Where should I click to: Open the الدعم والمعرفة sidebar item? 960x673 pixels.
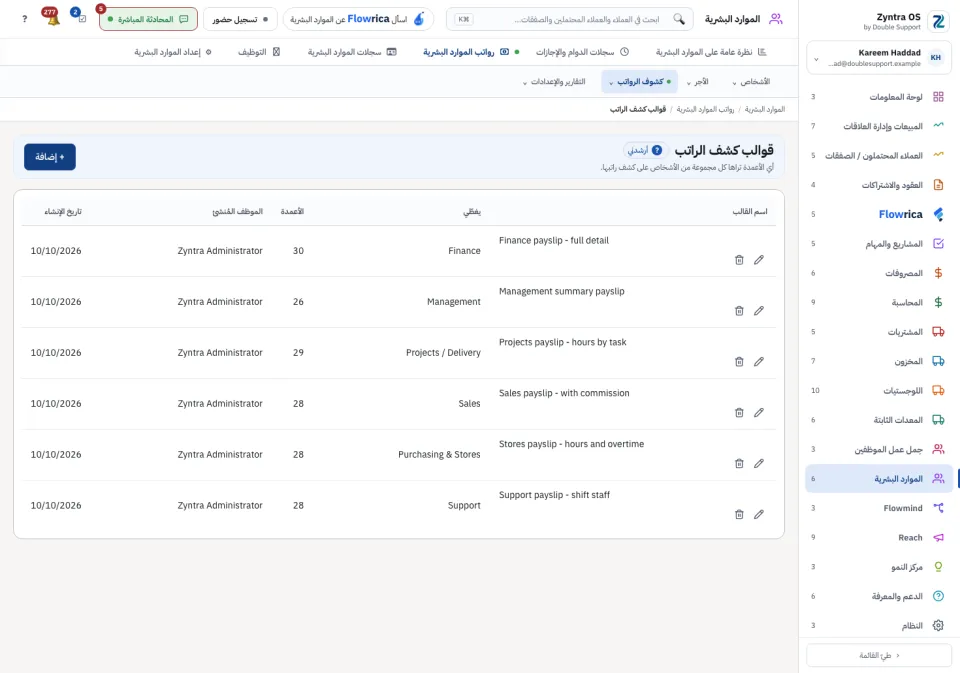(879, 596)
